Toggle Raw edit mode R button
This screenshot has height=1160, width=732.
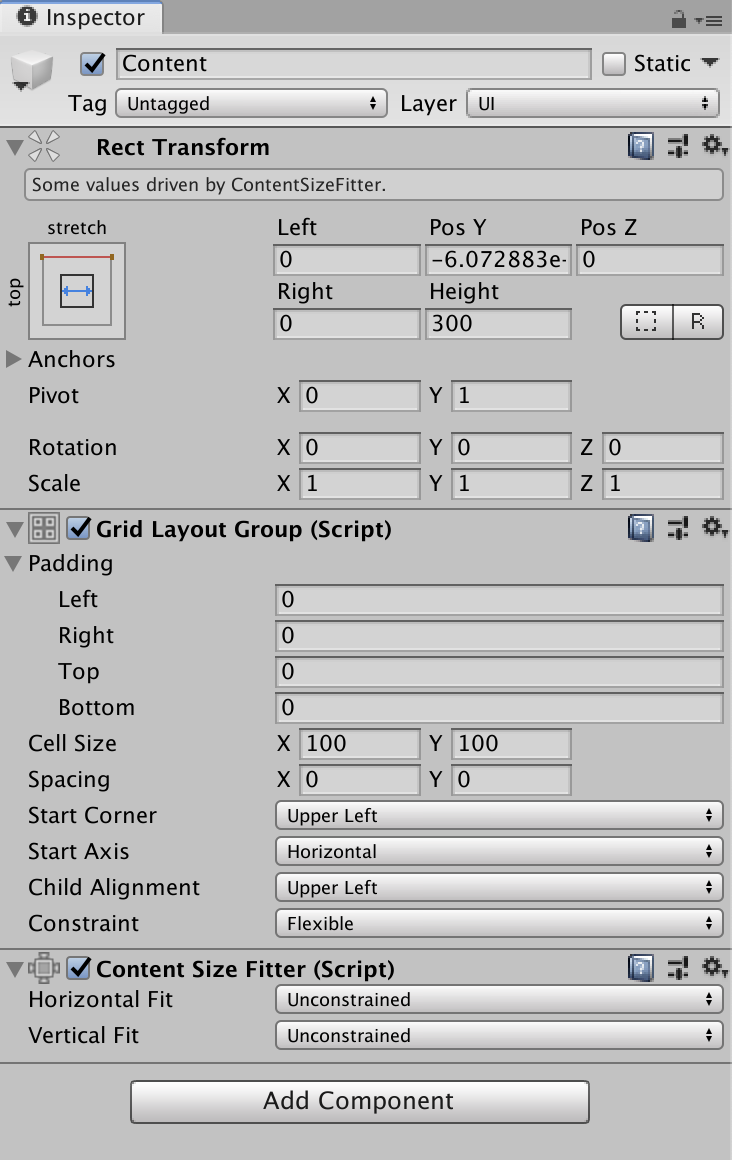tap(698, 322)
